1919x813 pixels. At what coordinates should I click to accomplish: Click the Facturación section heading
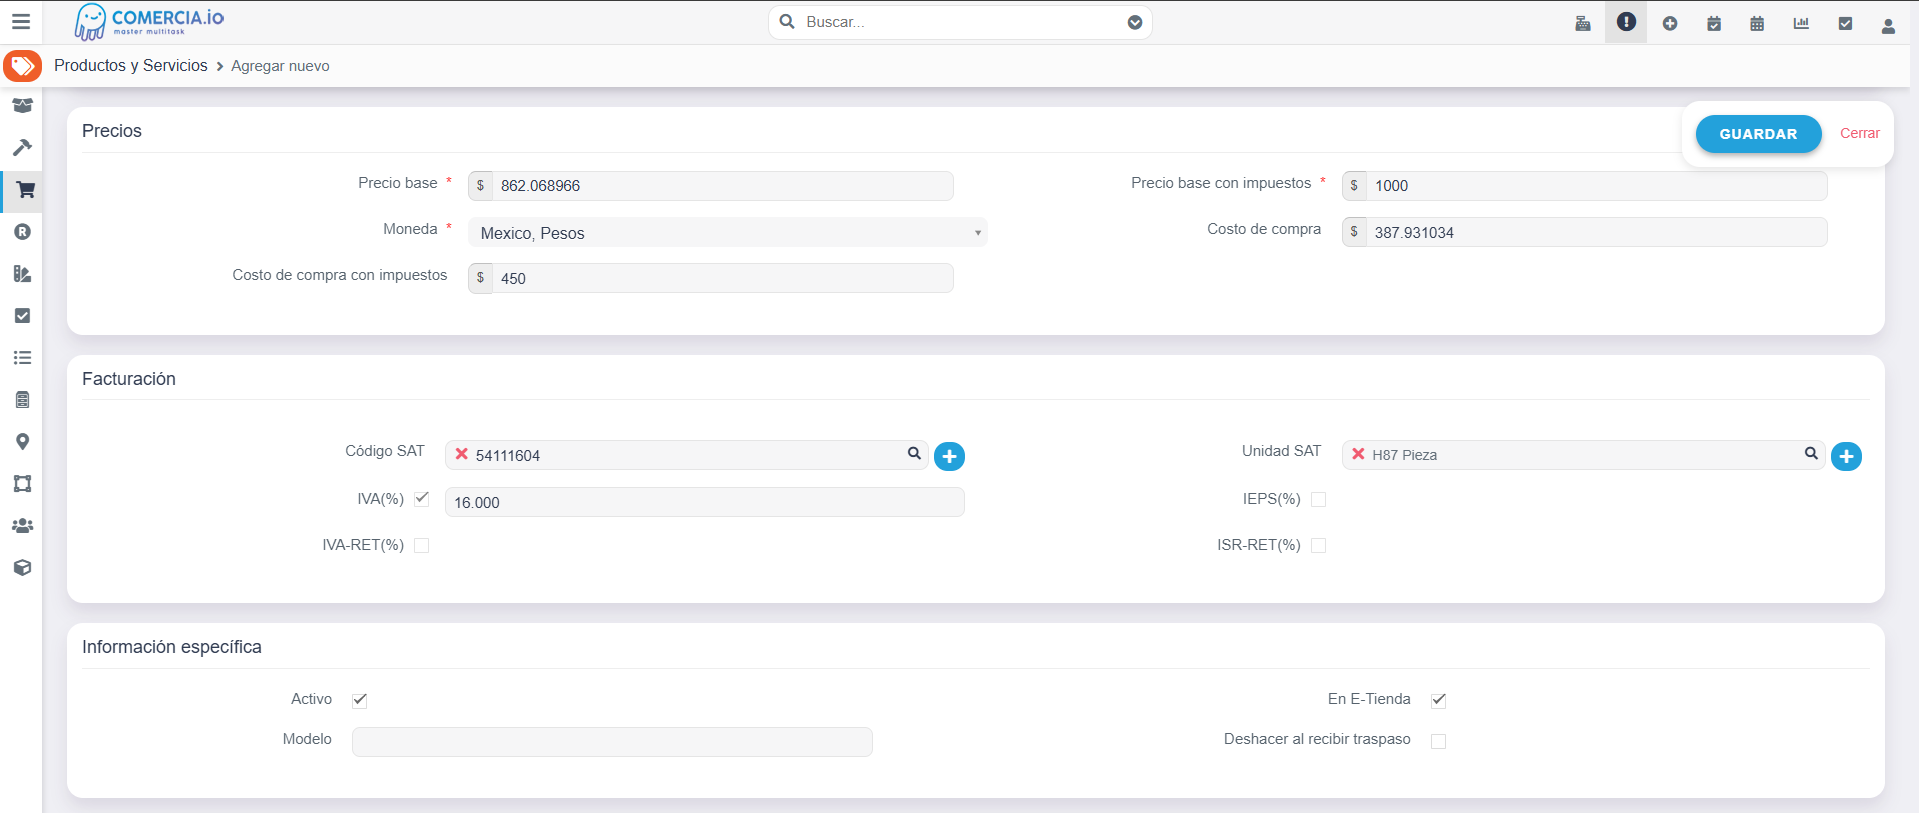[x=129, y=379]
